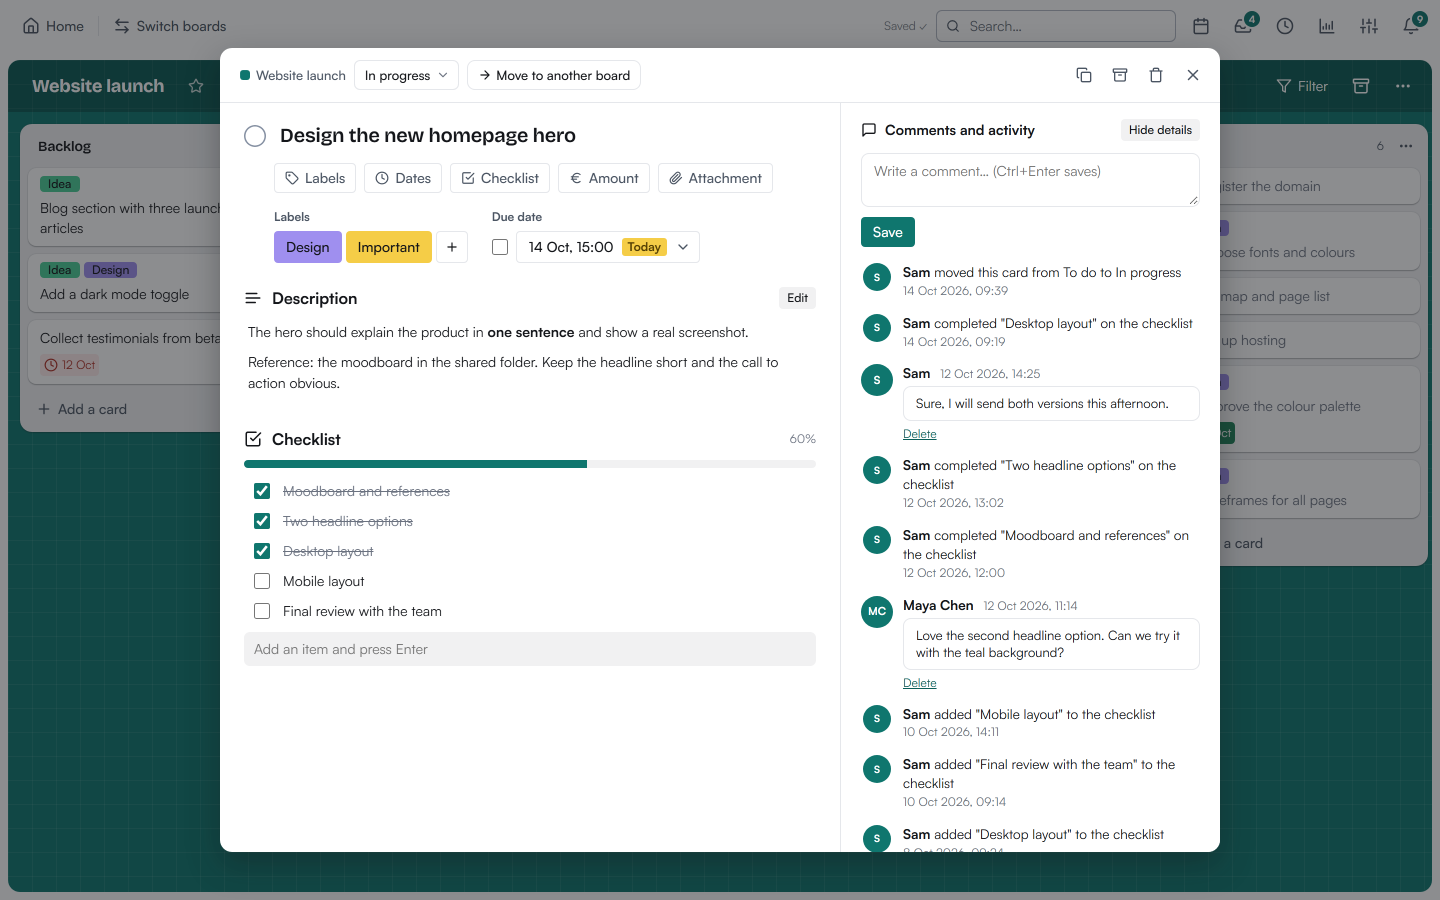Click Move to another board

point(554,75)
